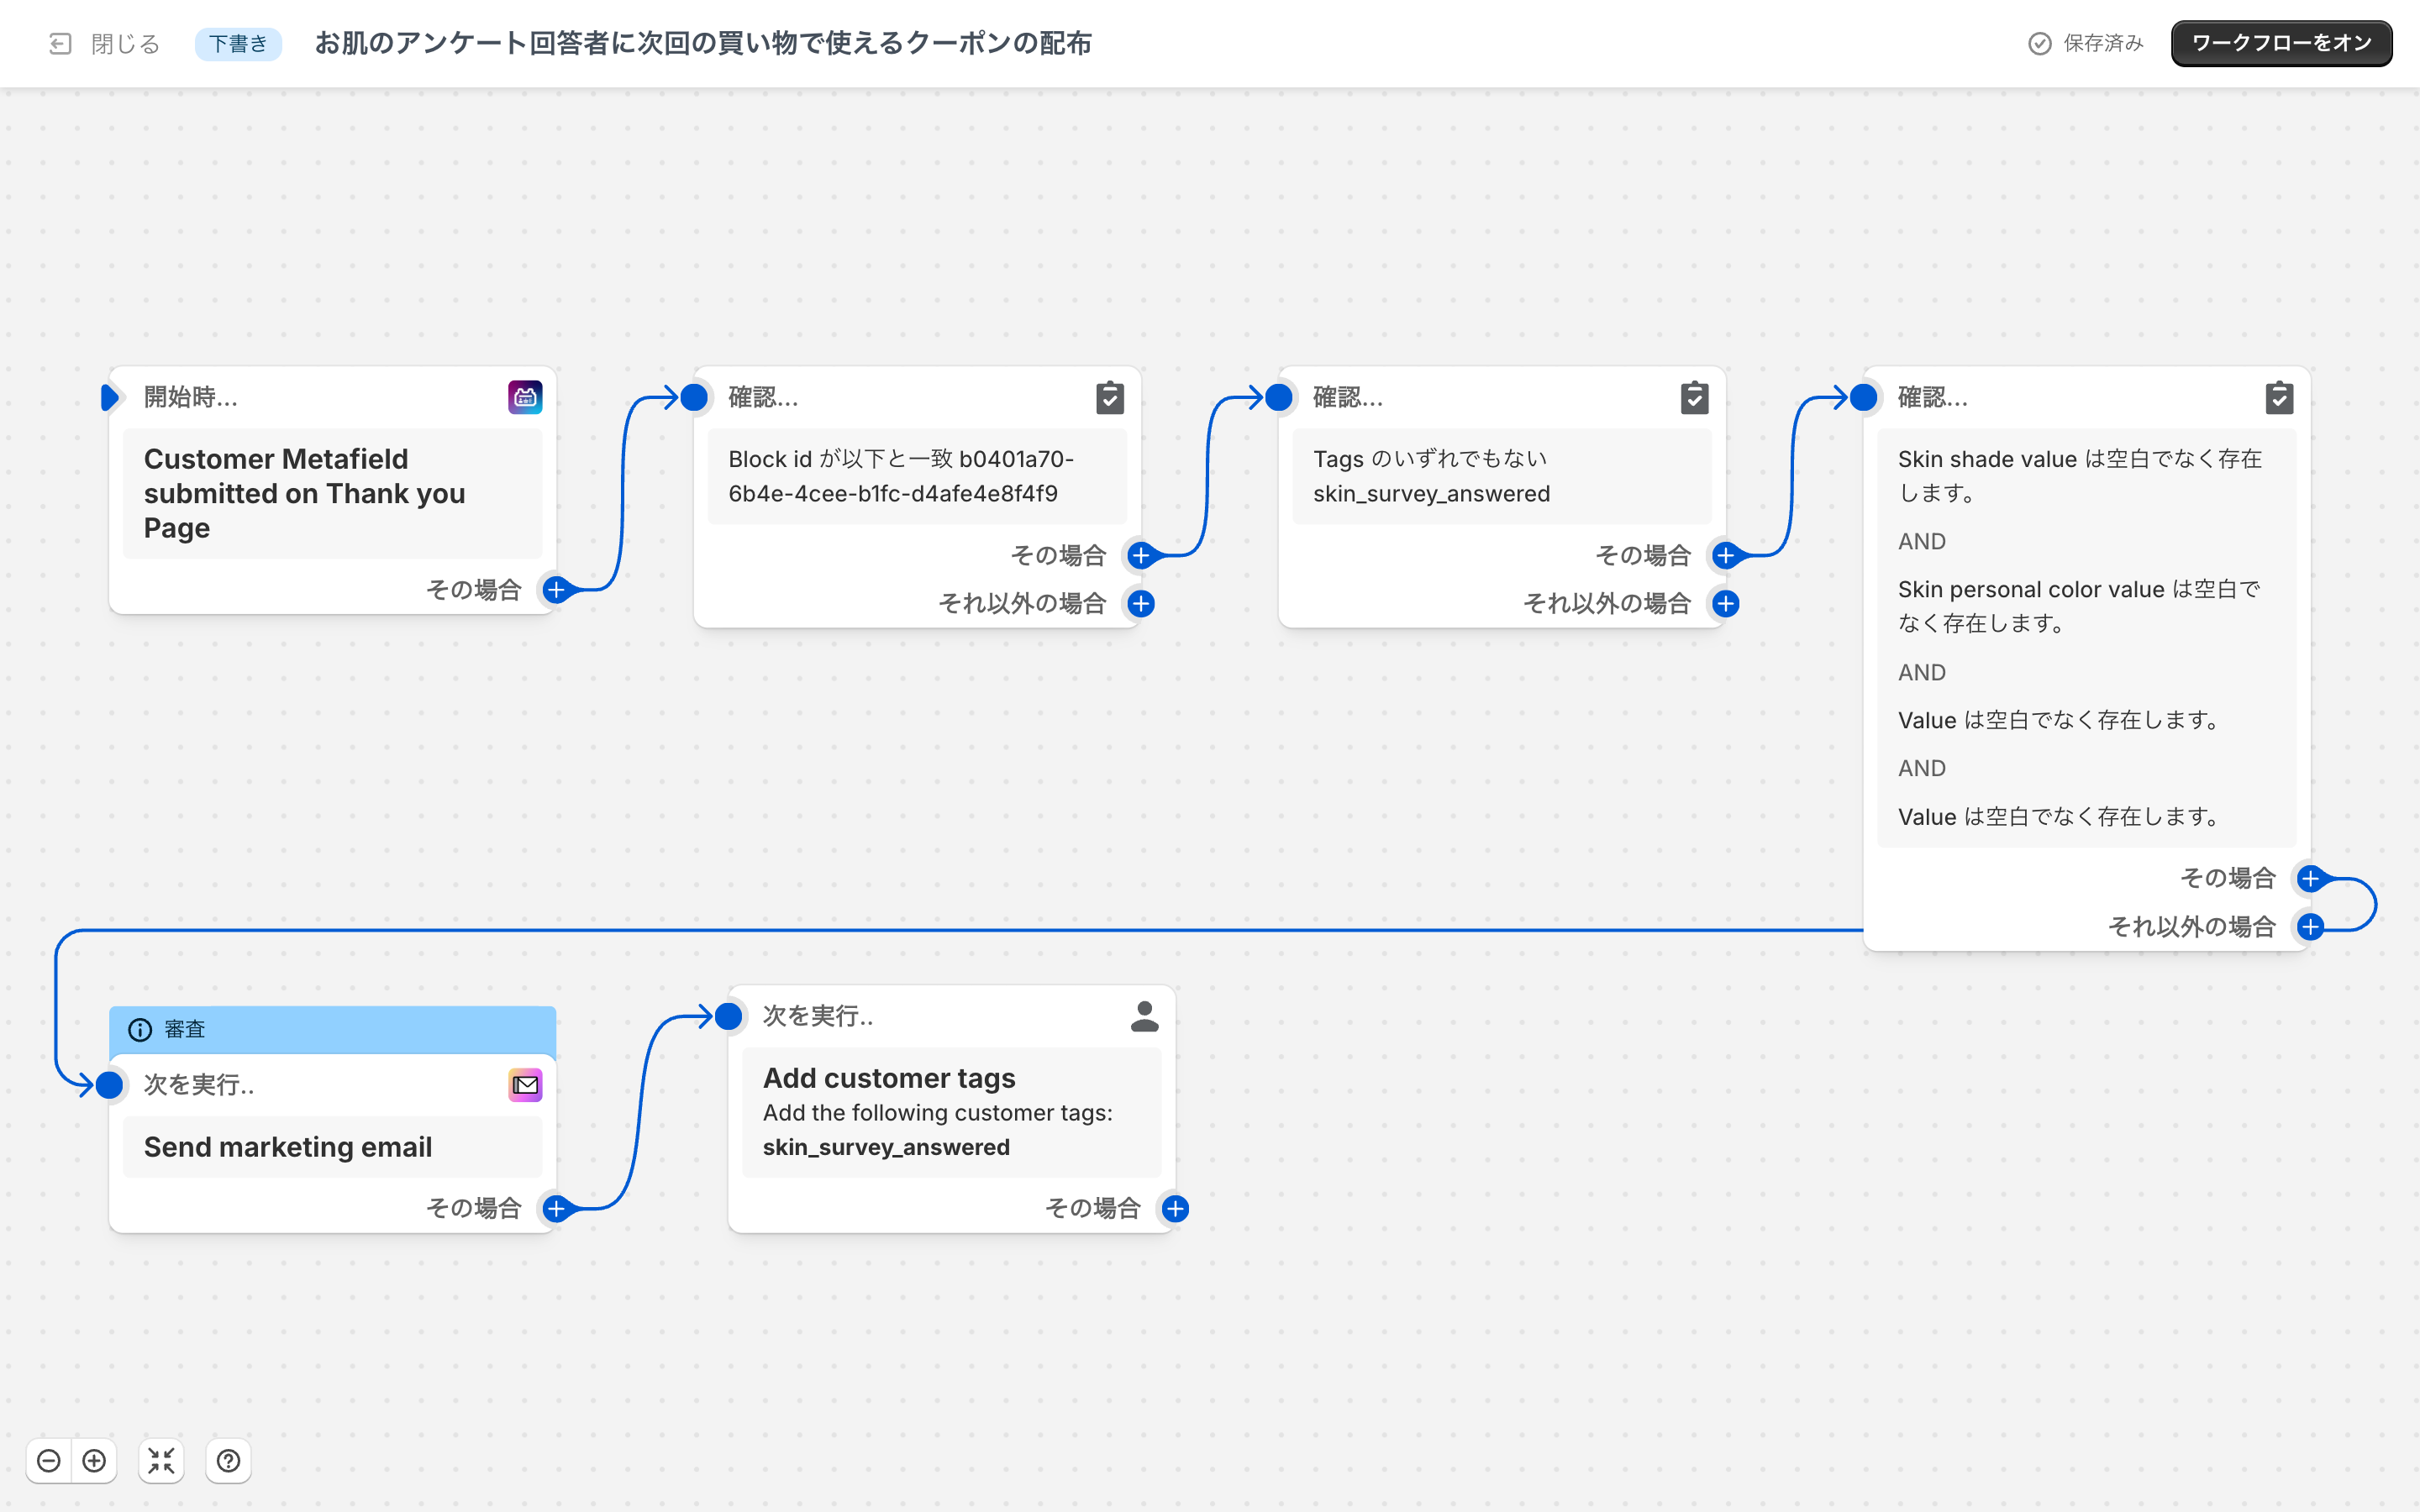Viewport: 2420px width, 1512px height.
Task: Click それ以外の場合 plus on Tags condition
Action: pos(1726,603)
